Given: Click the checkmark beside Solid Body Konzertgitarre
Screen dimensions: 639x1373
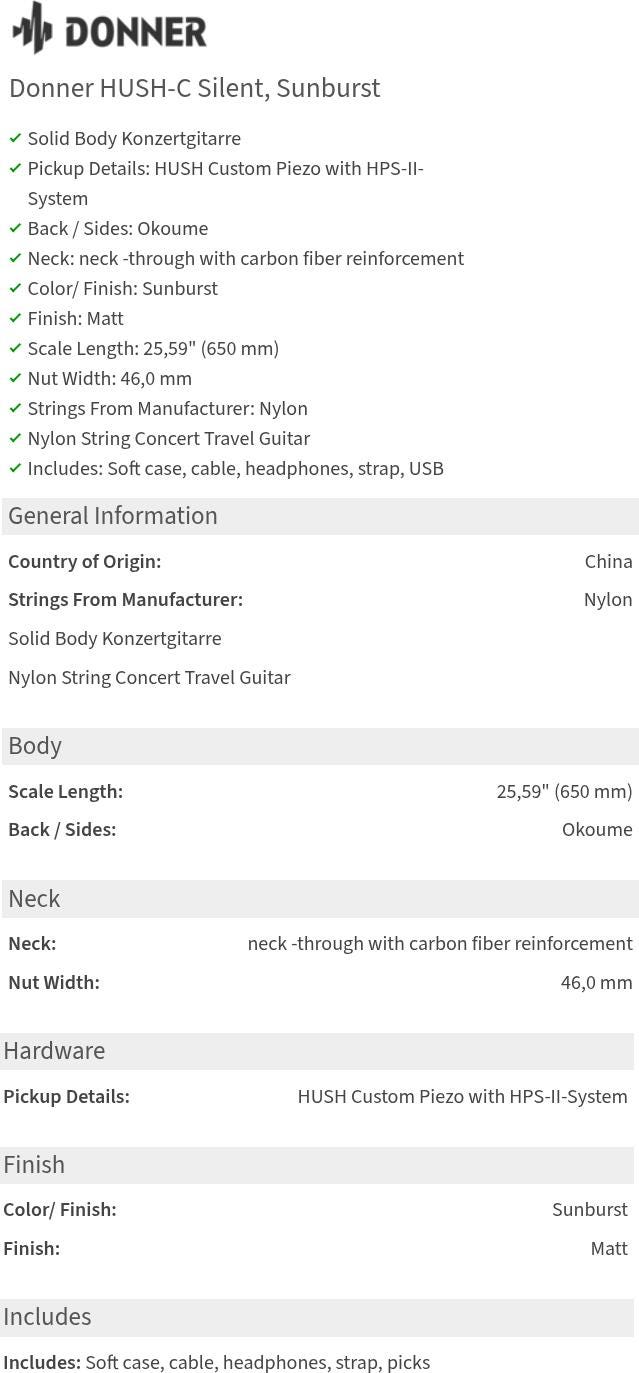Looking at the screenshot, I should (15, 138).
